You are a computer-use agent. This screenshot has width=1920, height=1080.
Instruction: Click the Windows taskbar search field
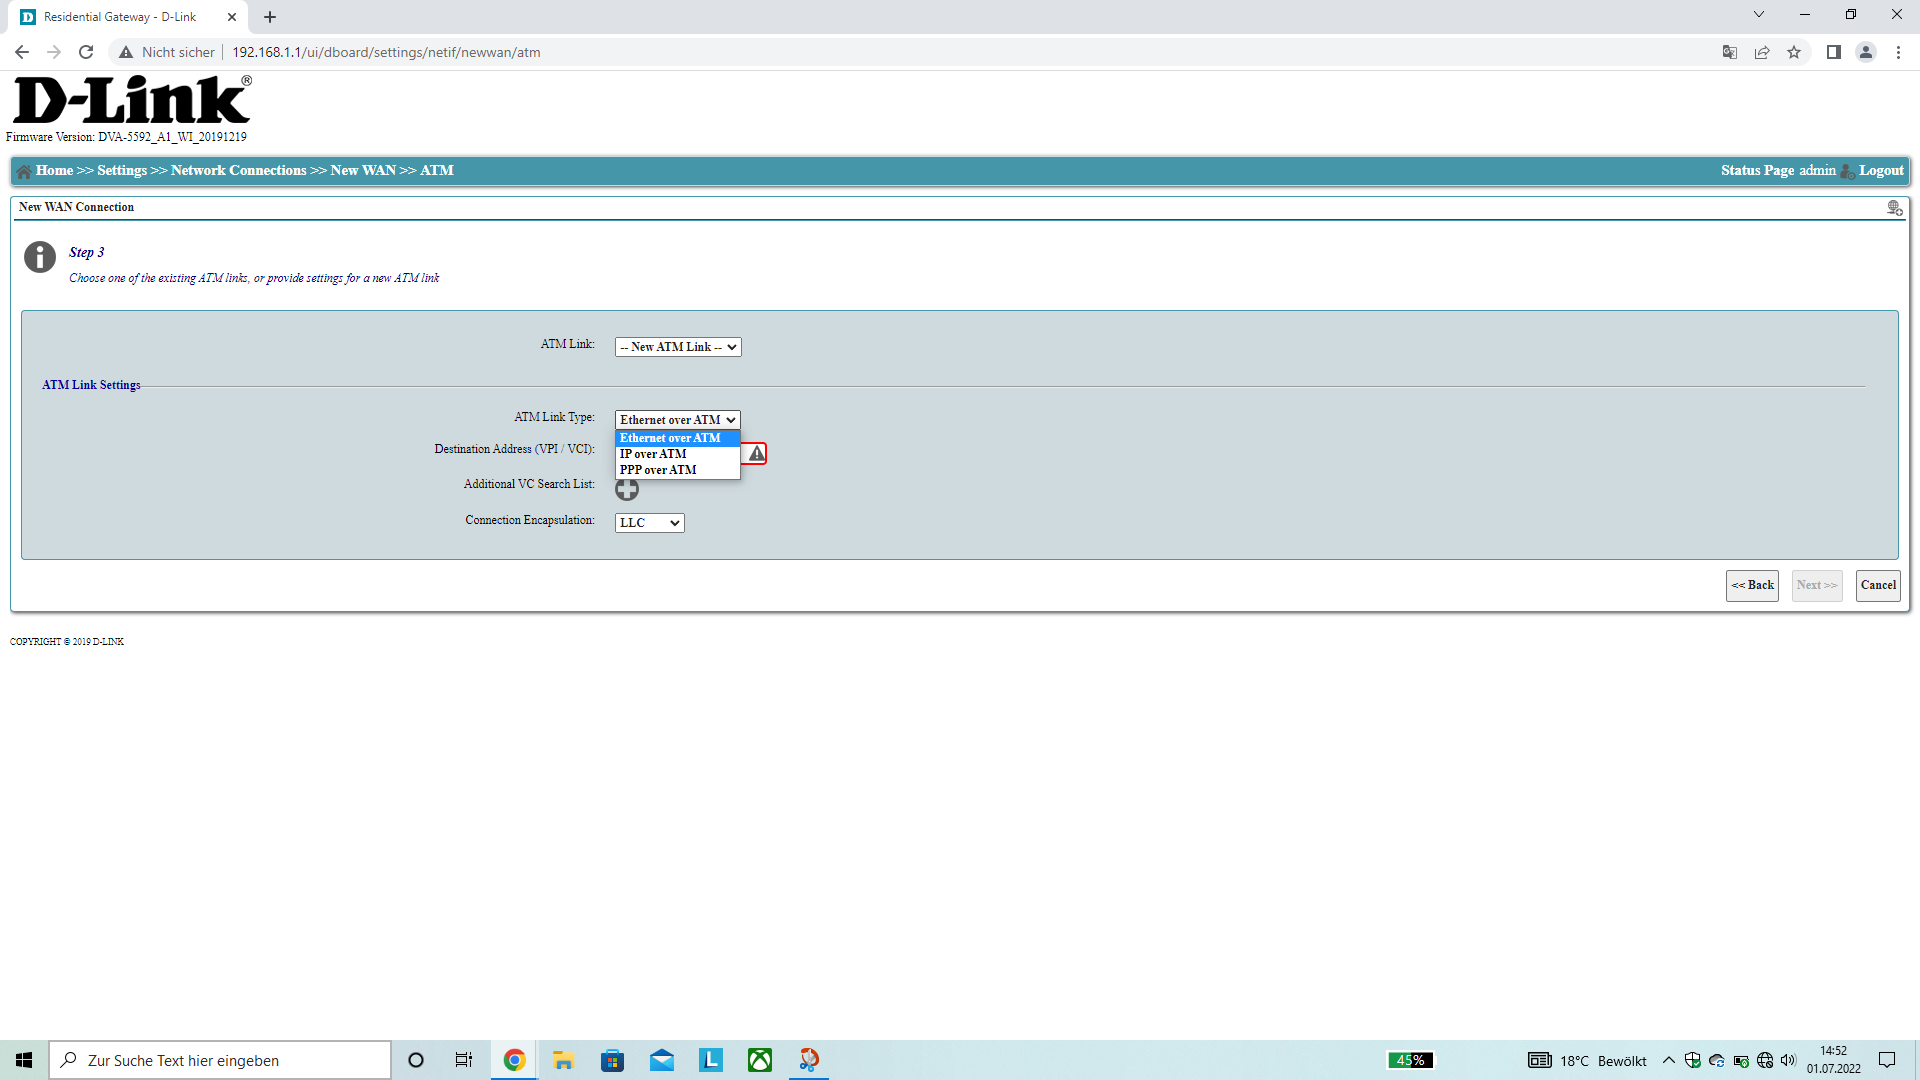220,1060
